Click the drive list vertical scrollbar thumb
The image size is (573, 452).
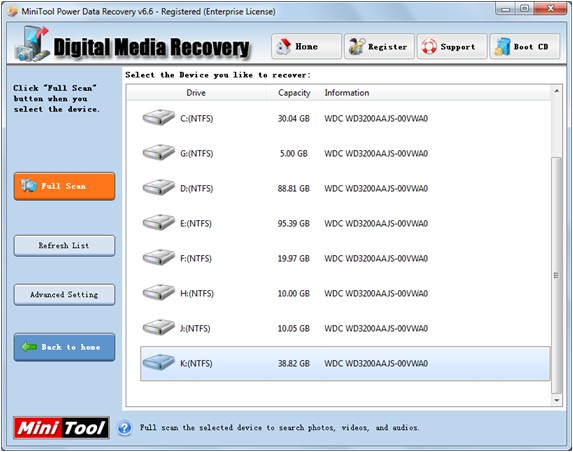557,275
